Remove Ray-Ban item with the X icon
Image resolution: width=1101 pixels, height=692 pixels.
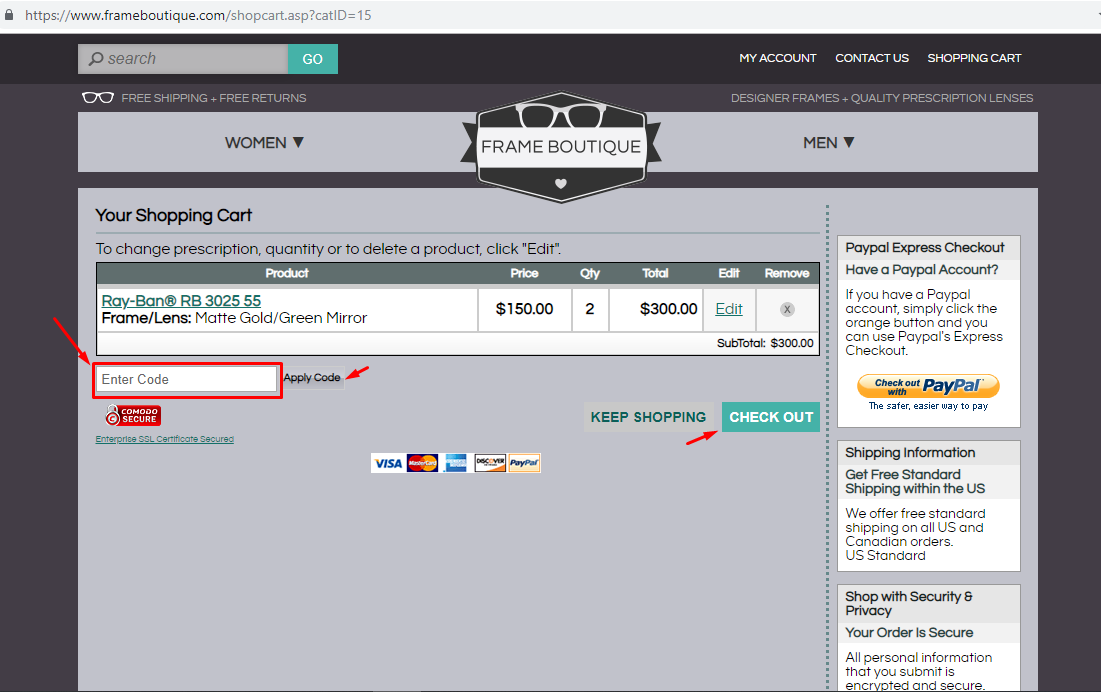click(787, 310)
